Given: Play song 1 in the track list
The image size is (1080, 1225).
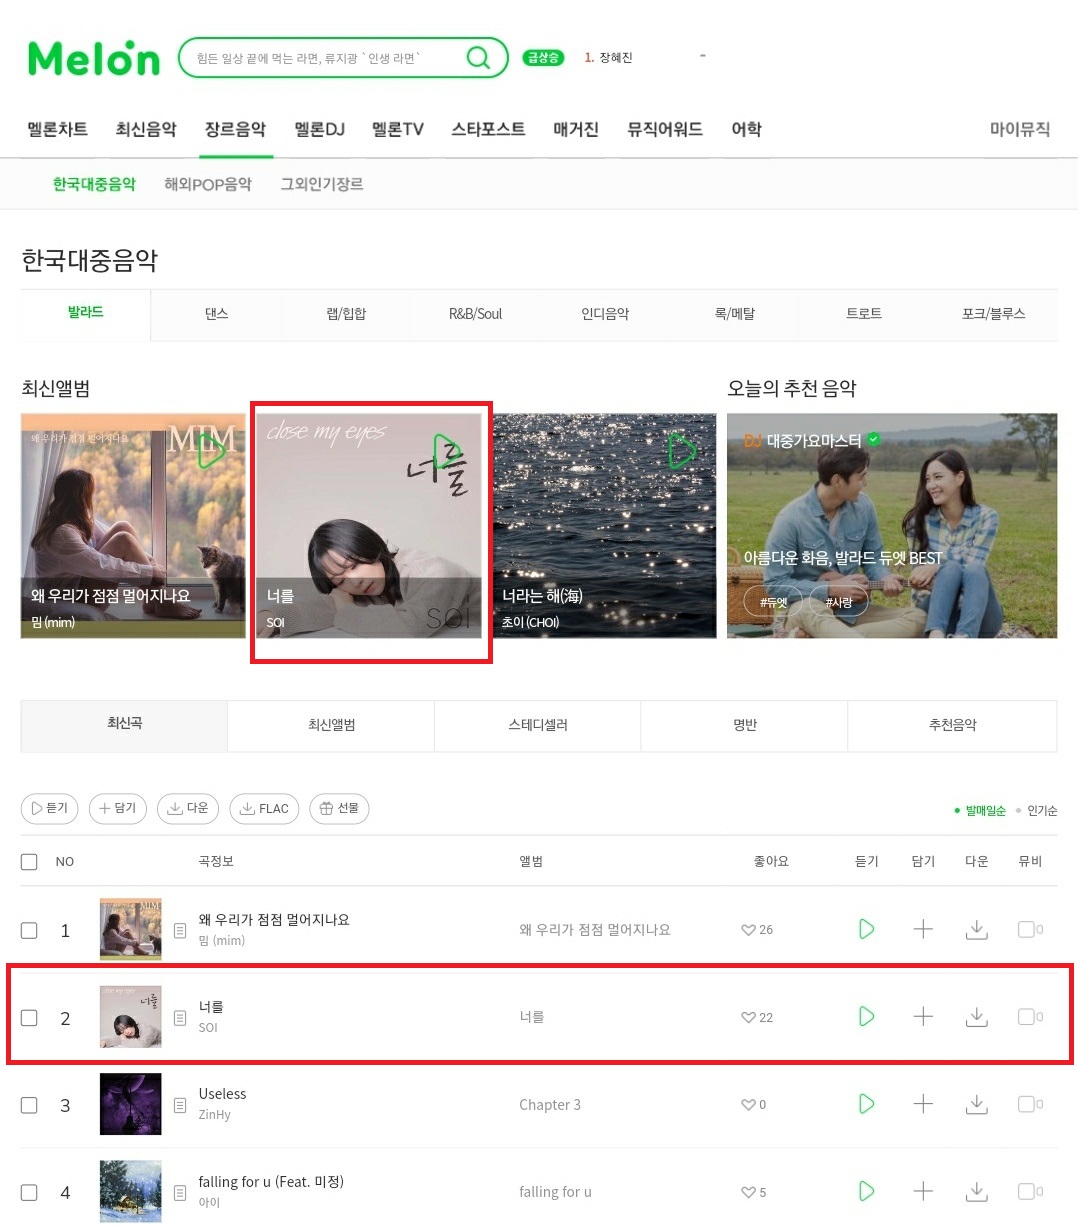Looking at the screenshot, I should click(x=867, y=929).
